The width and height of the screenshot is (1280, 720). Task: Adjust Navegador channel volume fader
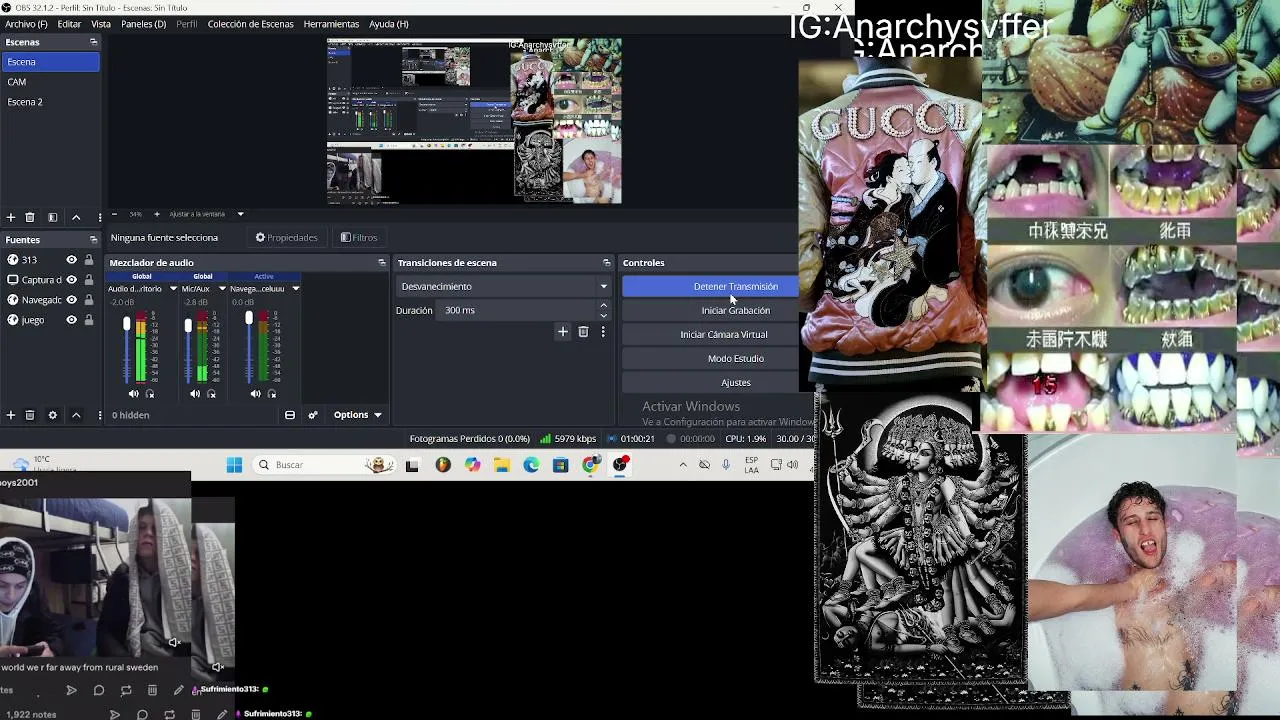coord(249,319)
